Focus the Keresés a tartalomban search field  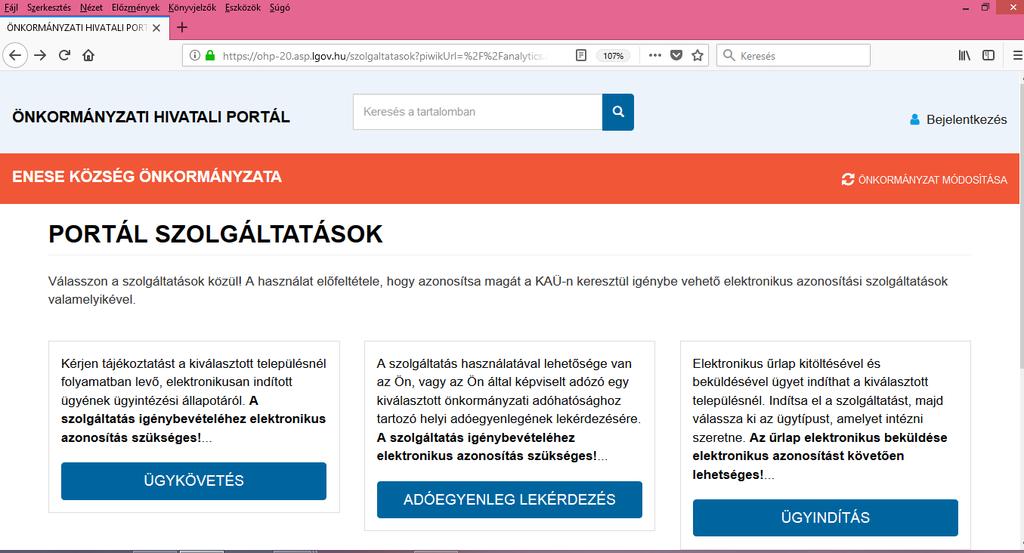[477, 112]
